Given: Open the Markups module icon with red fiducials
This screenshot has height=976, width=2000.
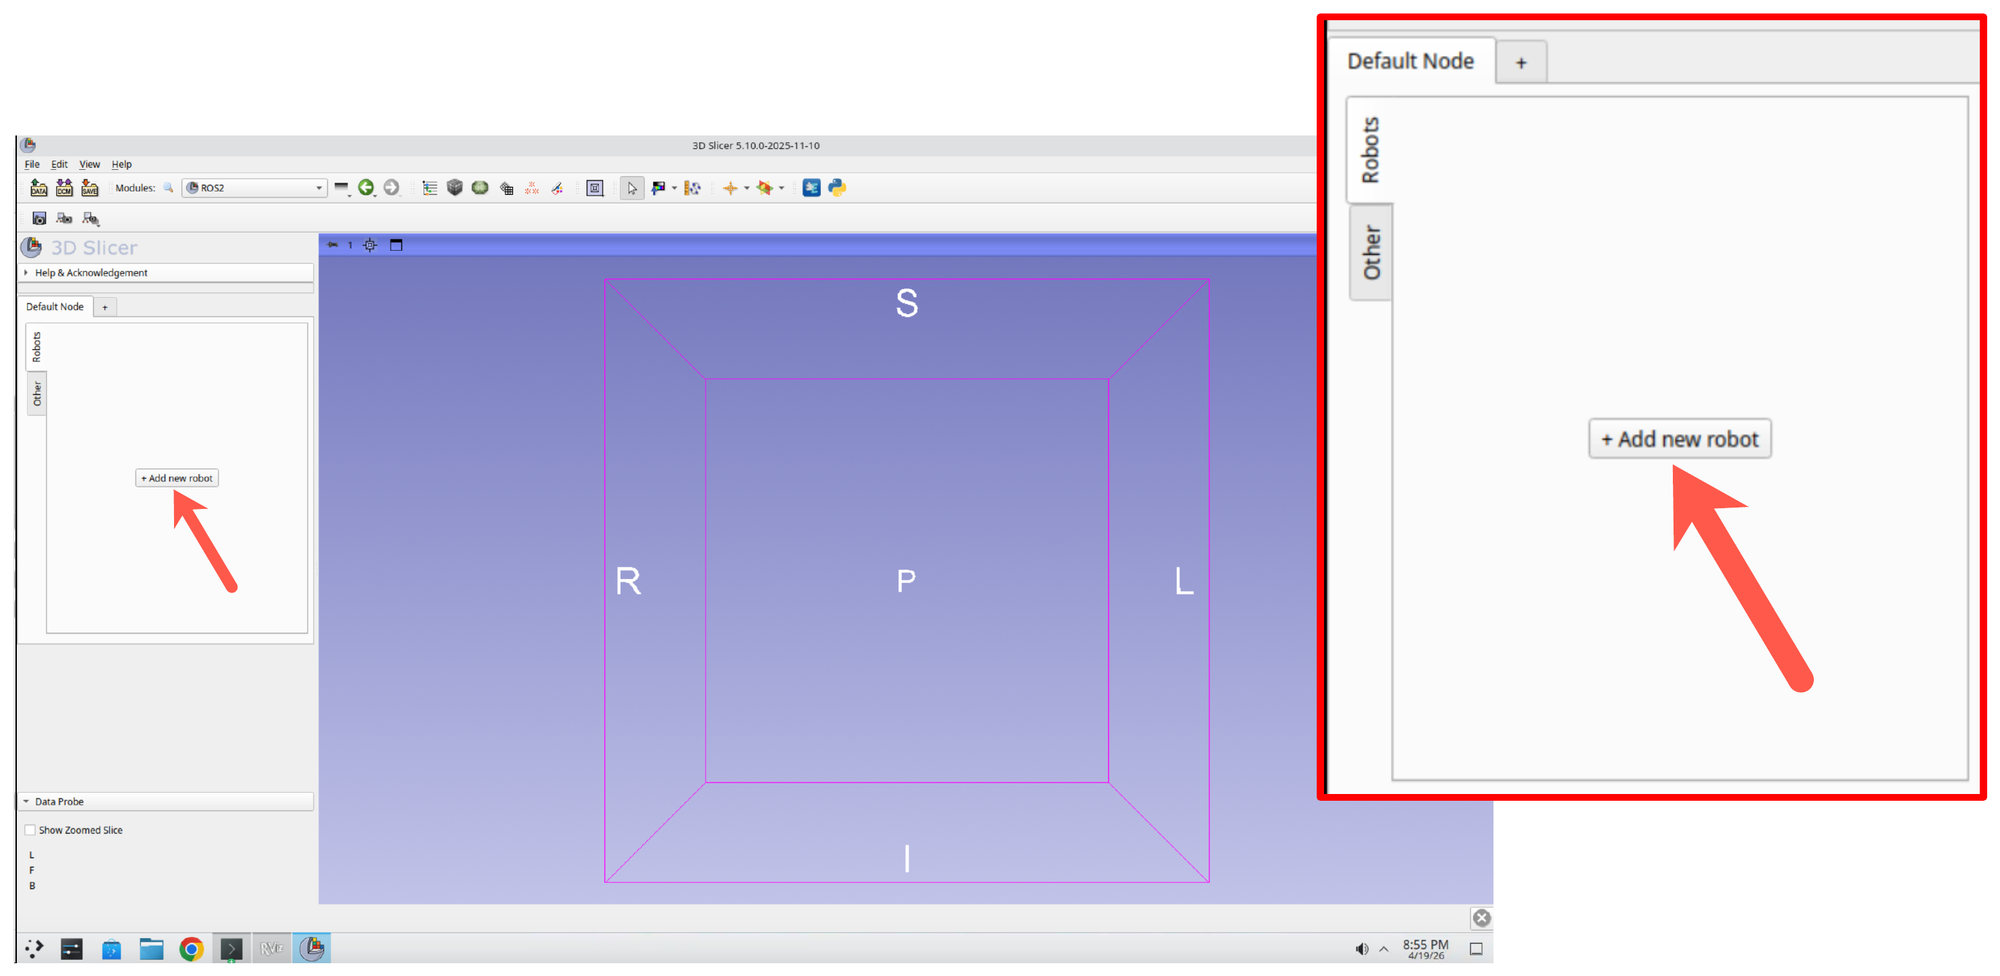Looking at the screenshot, I should click(x=531, y=188).
